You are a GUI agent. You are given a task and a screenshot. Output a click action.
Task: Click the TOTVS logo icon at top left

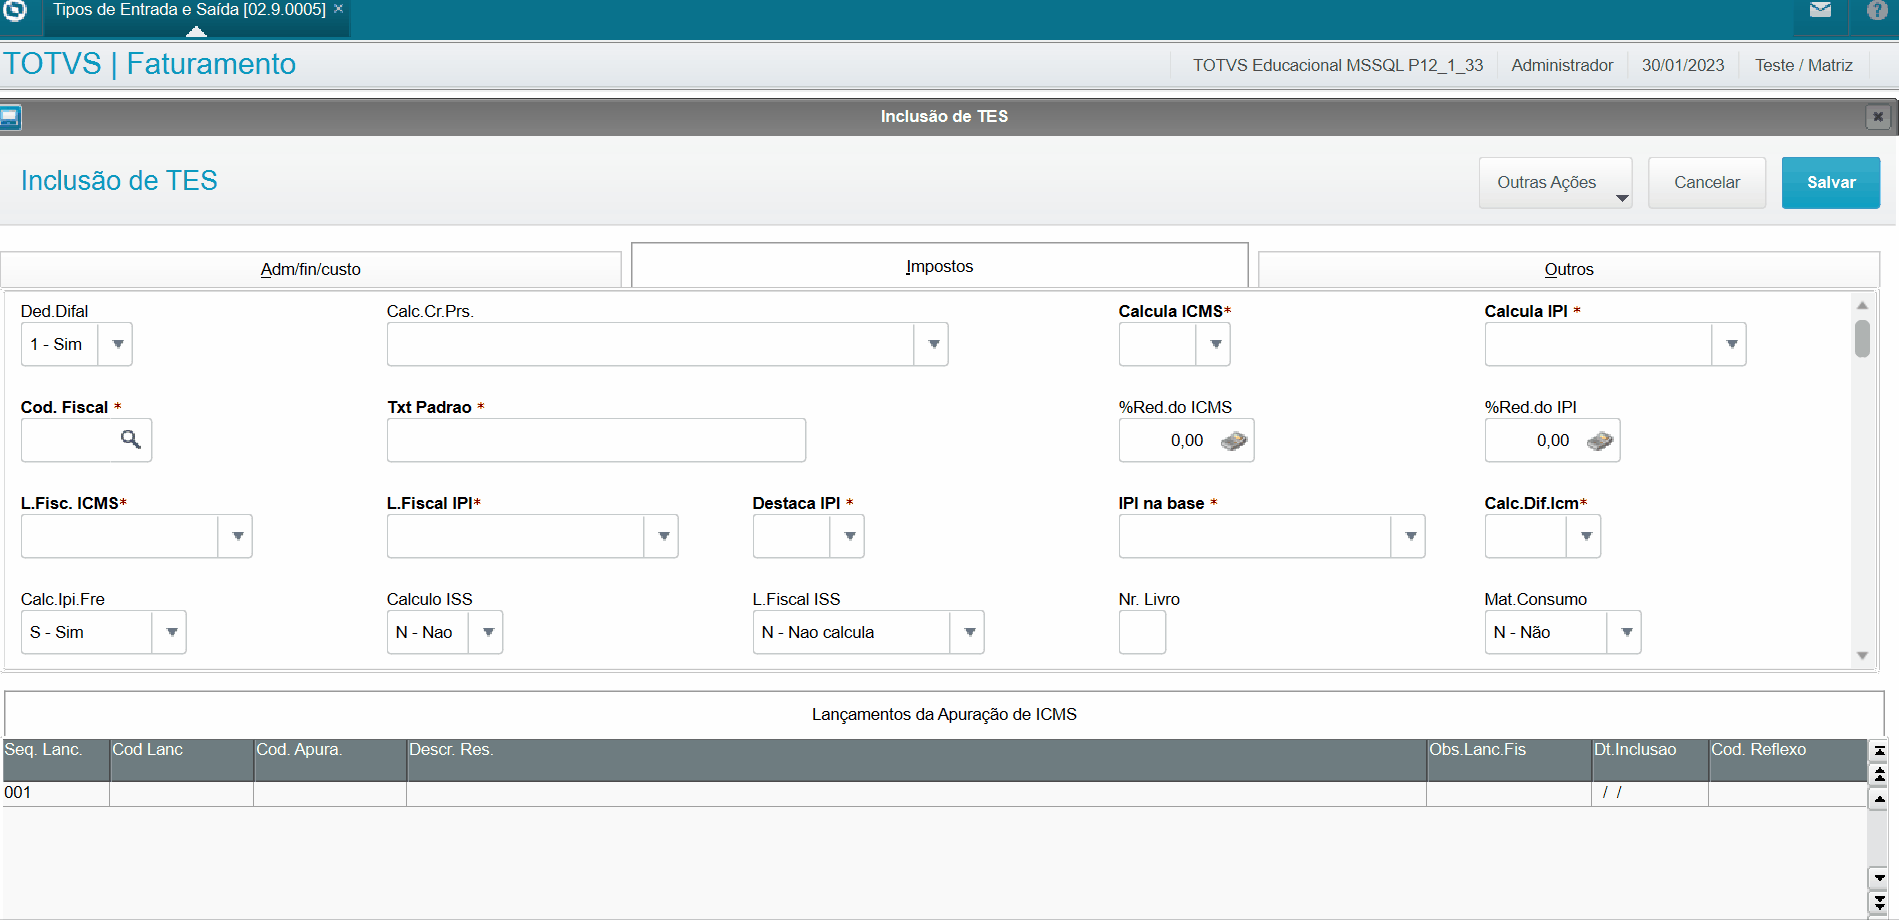coord(14,10)
